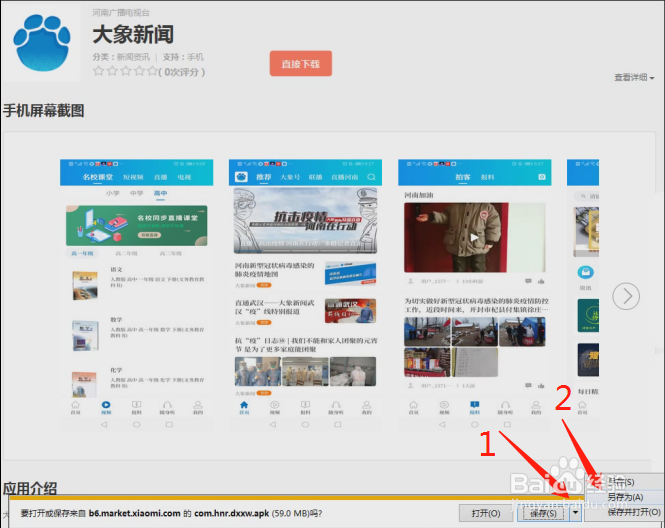
Task: Open the 名校课堂 screenshot thumbnail
Action: (137, 296)
